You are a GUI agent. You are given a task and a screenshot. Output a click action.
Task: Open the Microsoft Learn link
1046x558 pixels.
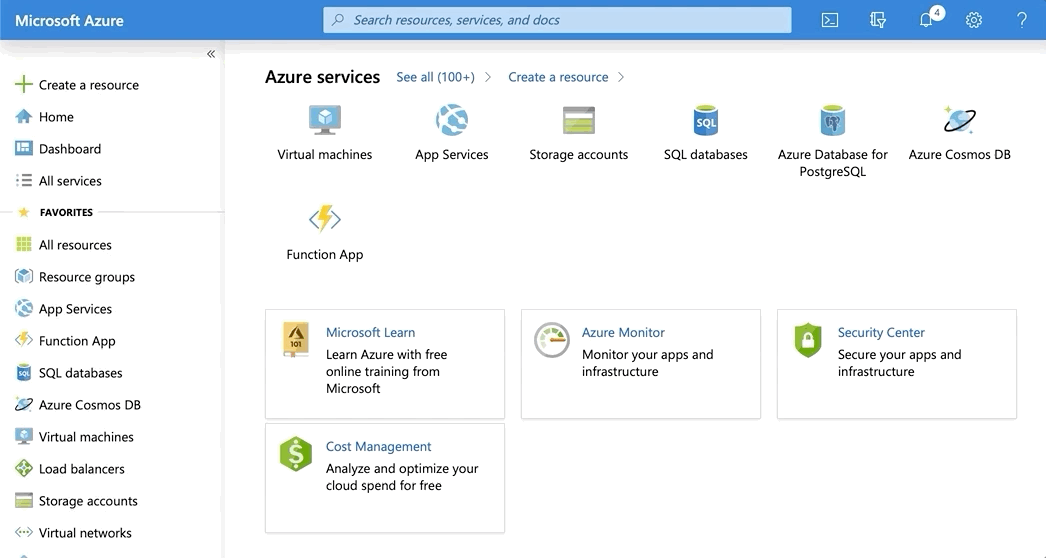click(370, 332)
